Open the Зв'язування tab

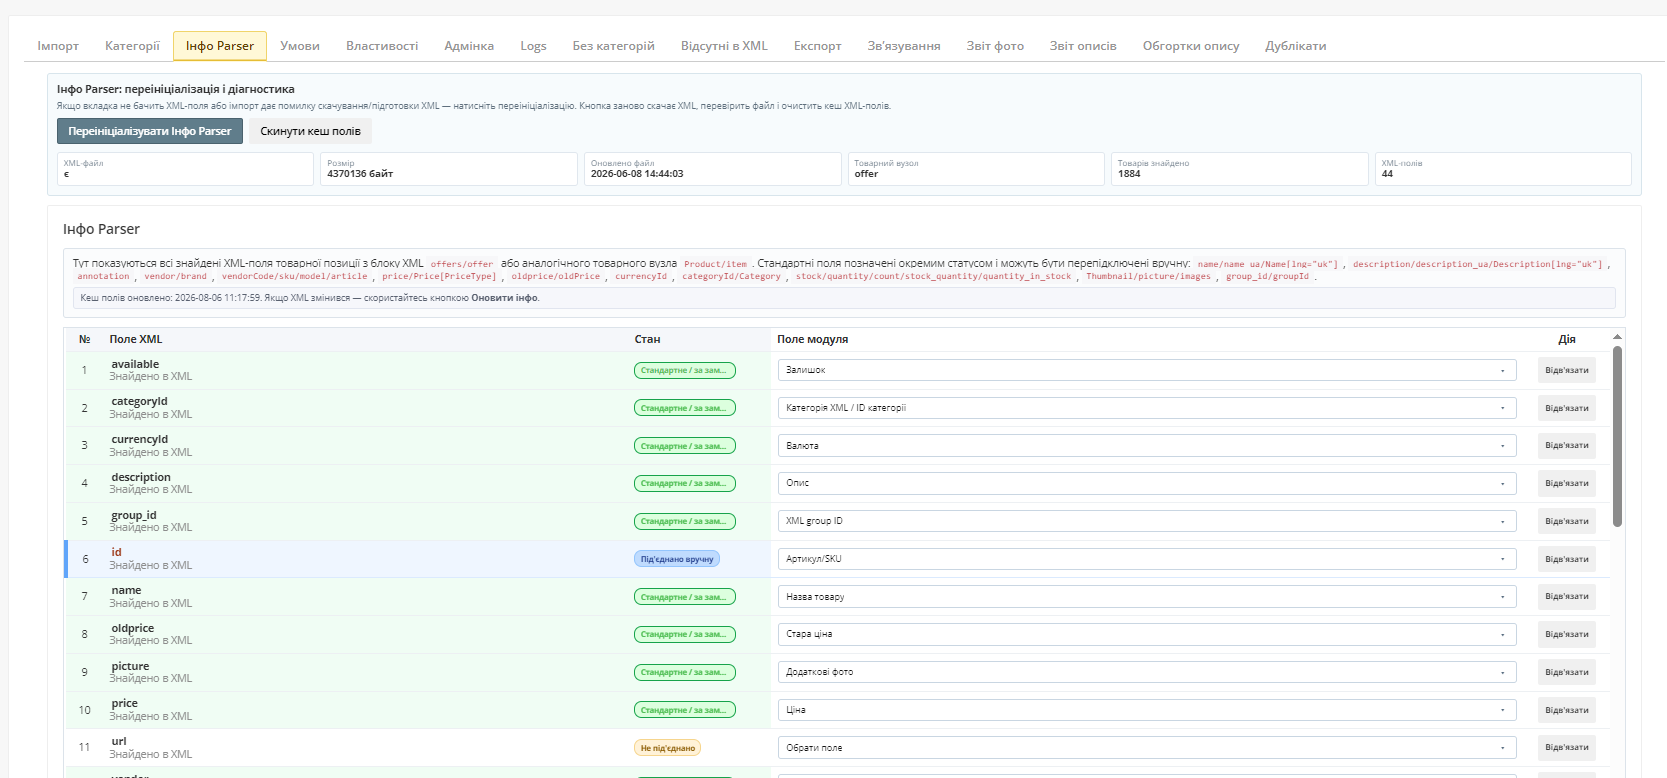pos(904,46)
